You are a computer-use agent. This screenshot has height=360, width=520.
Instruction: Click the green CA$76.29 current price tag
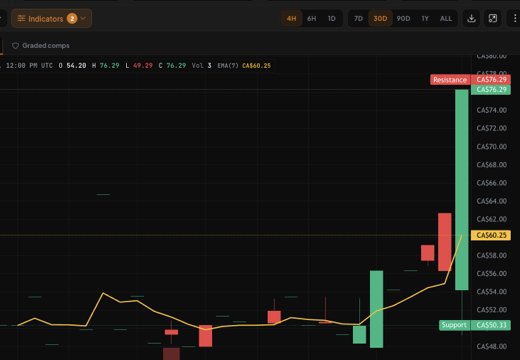click(x=491, y=90)
